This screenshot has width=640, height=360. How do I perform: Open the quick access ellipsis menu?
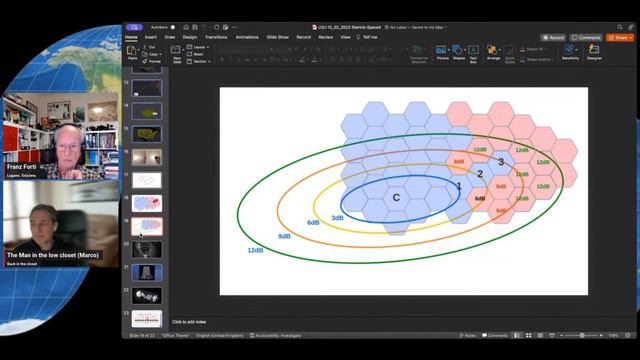tap(235, 27)
